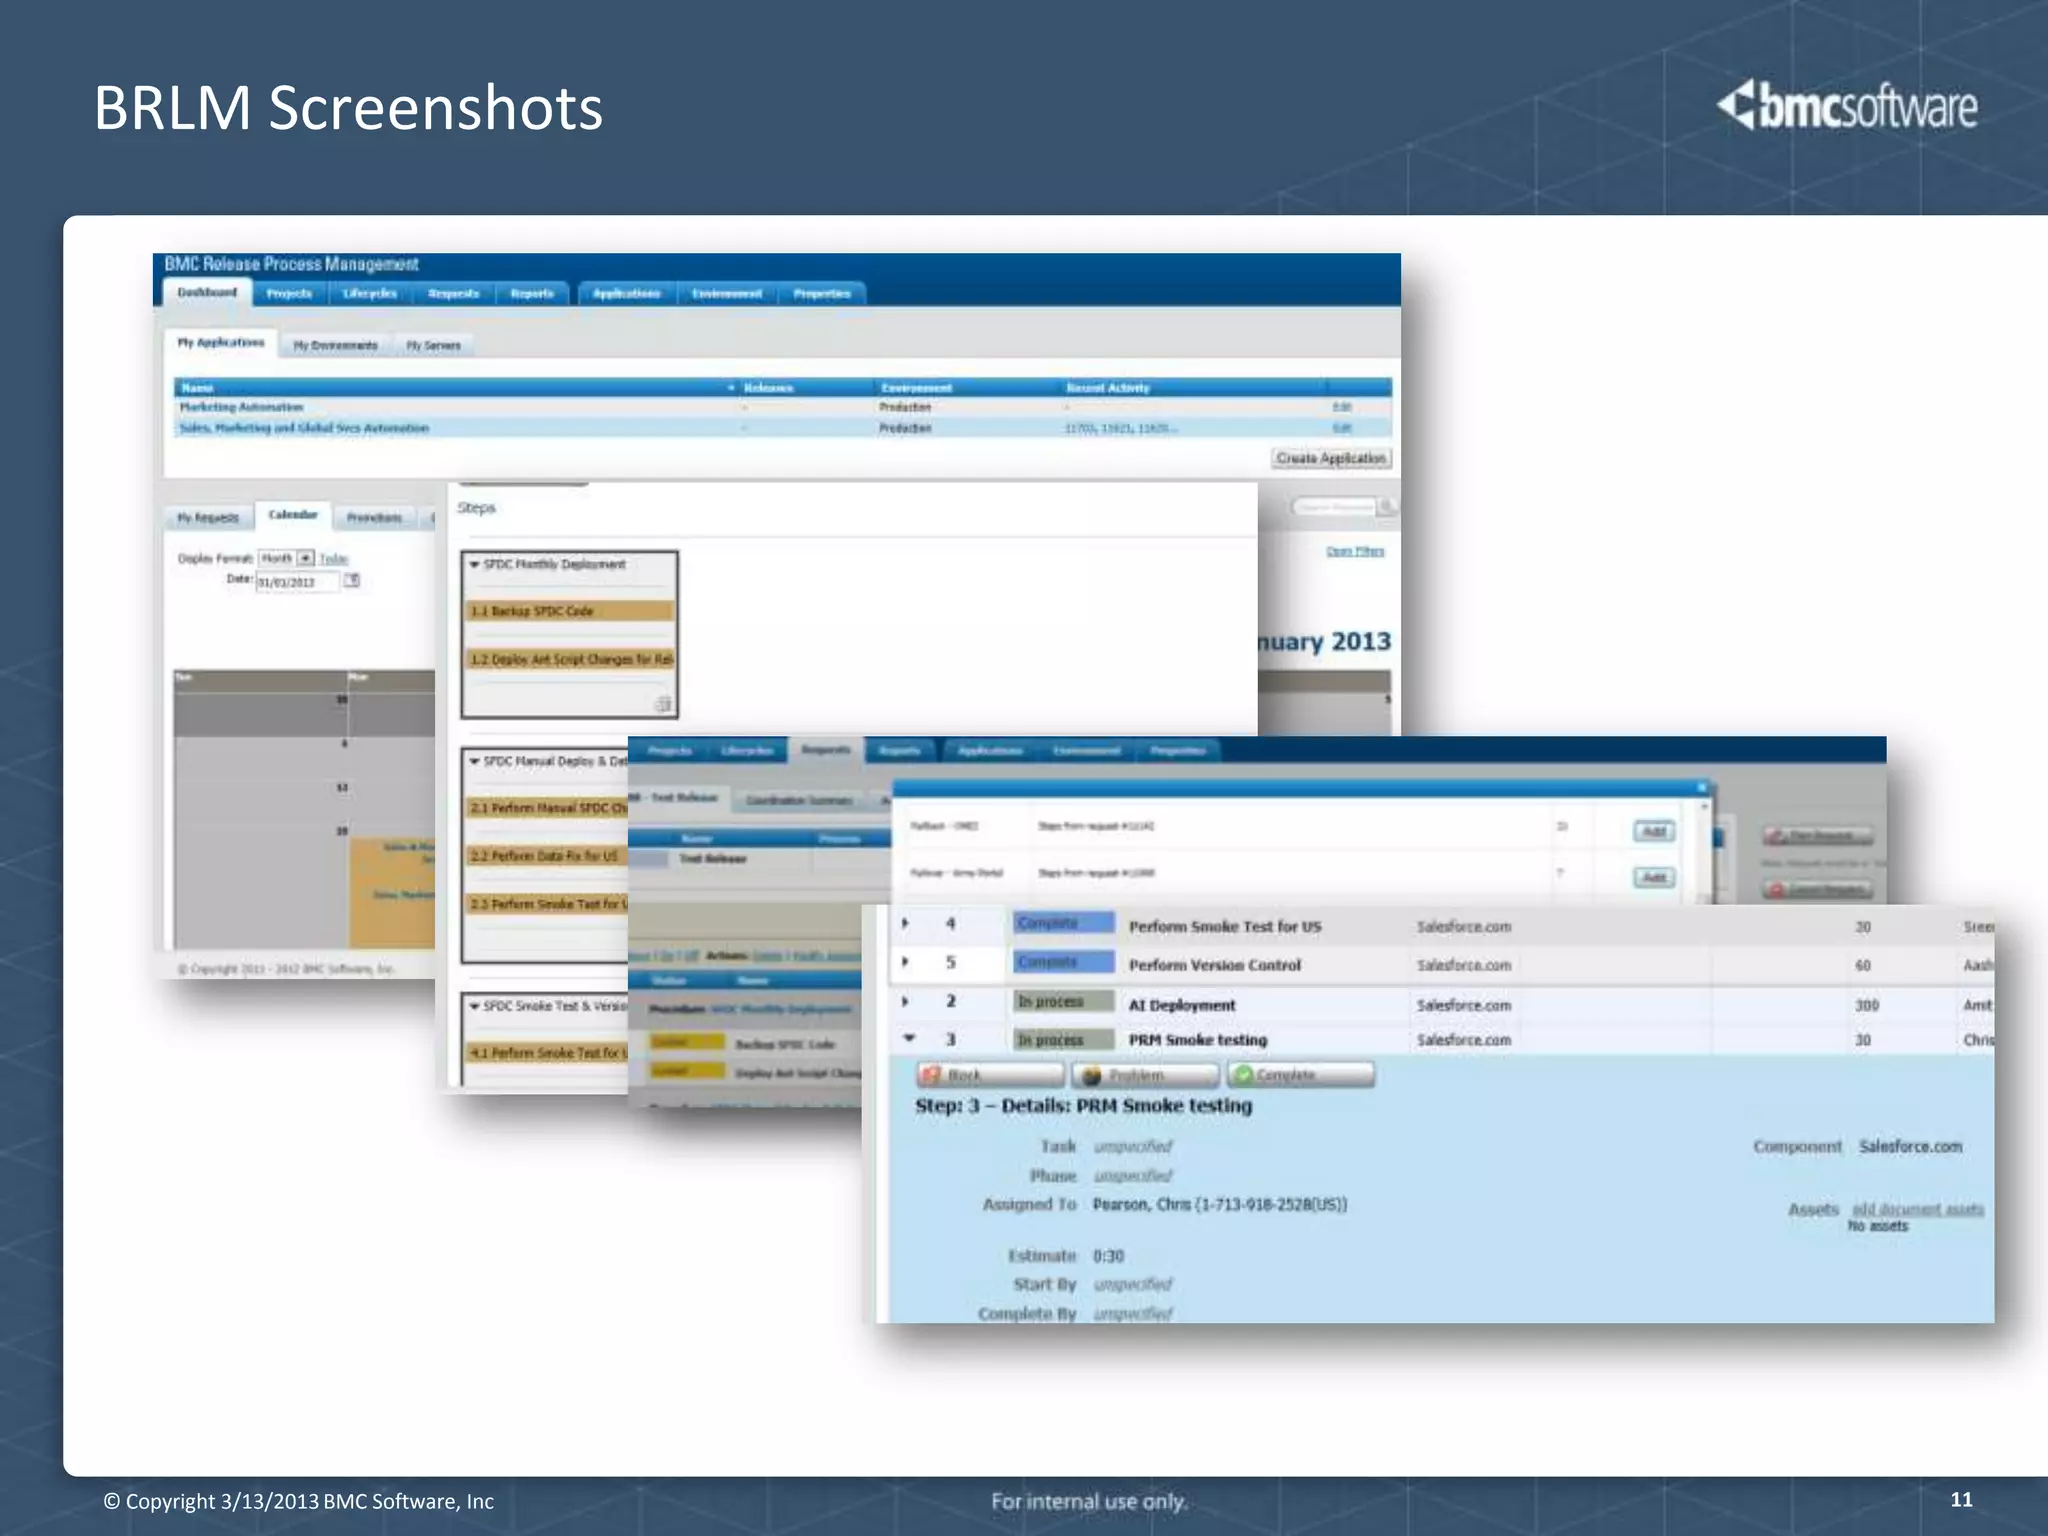Viewport: 2048px width, 1536px height.
Task: Click the upper icon button right of the popup dialog
Action: point(1817,835)
